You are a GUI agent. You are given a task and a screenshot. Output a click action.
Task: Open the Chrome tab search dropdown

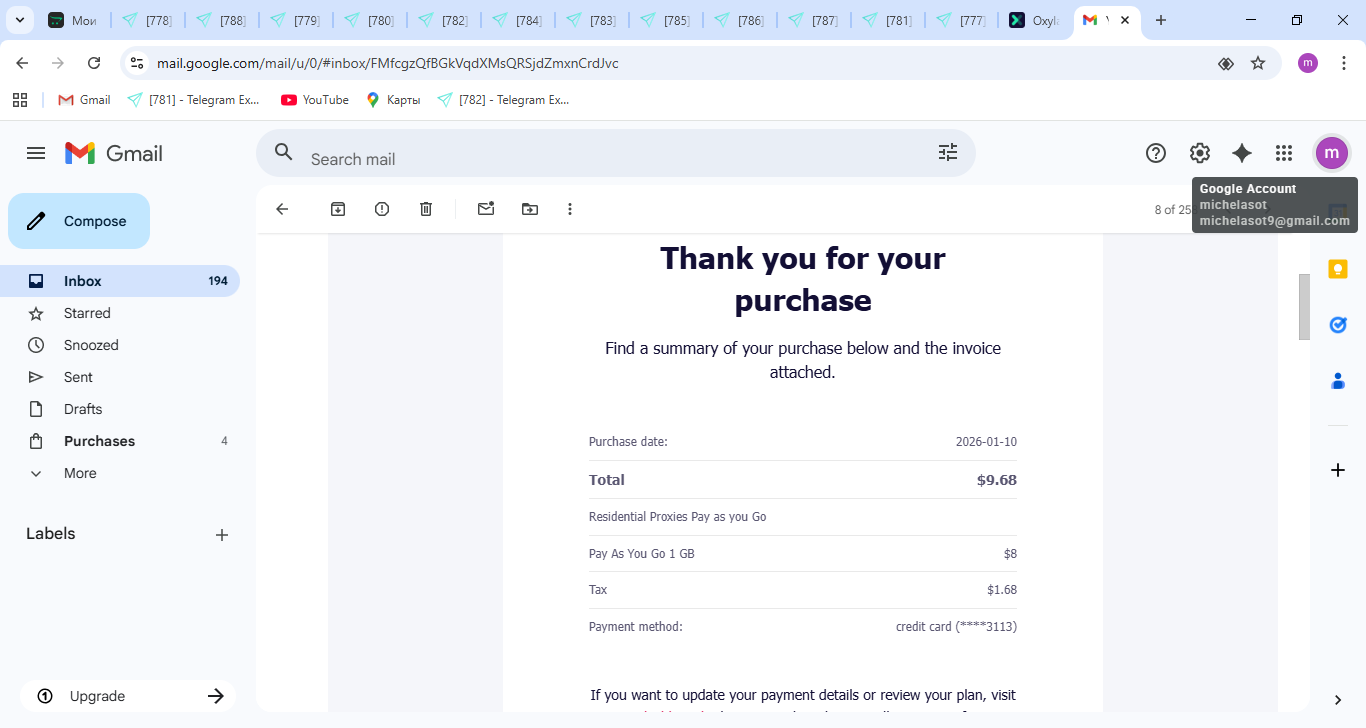(19, 20)
